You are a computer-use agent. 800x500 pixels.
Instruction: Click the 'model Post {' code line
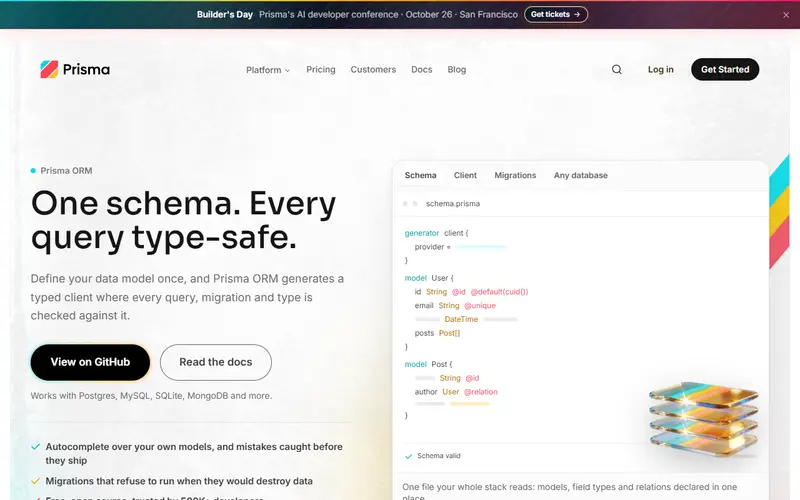click(x=429, y=364)
